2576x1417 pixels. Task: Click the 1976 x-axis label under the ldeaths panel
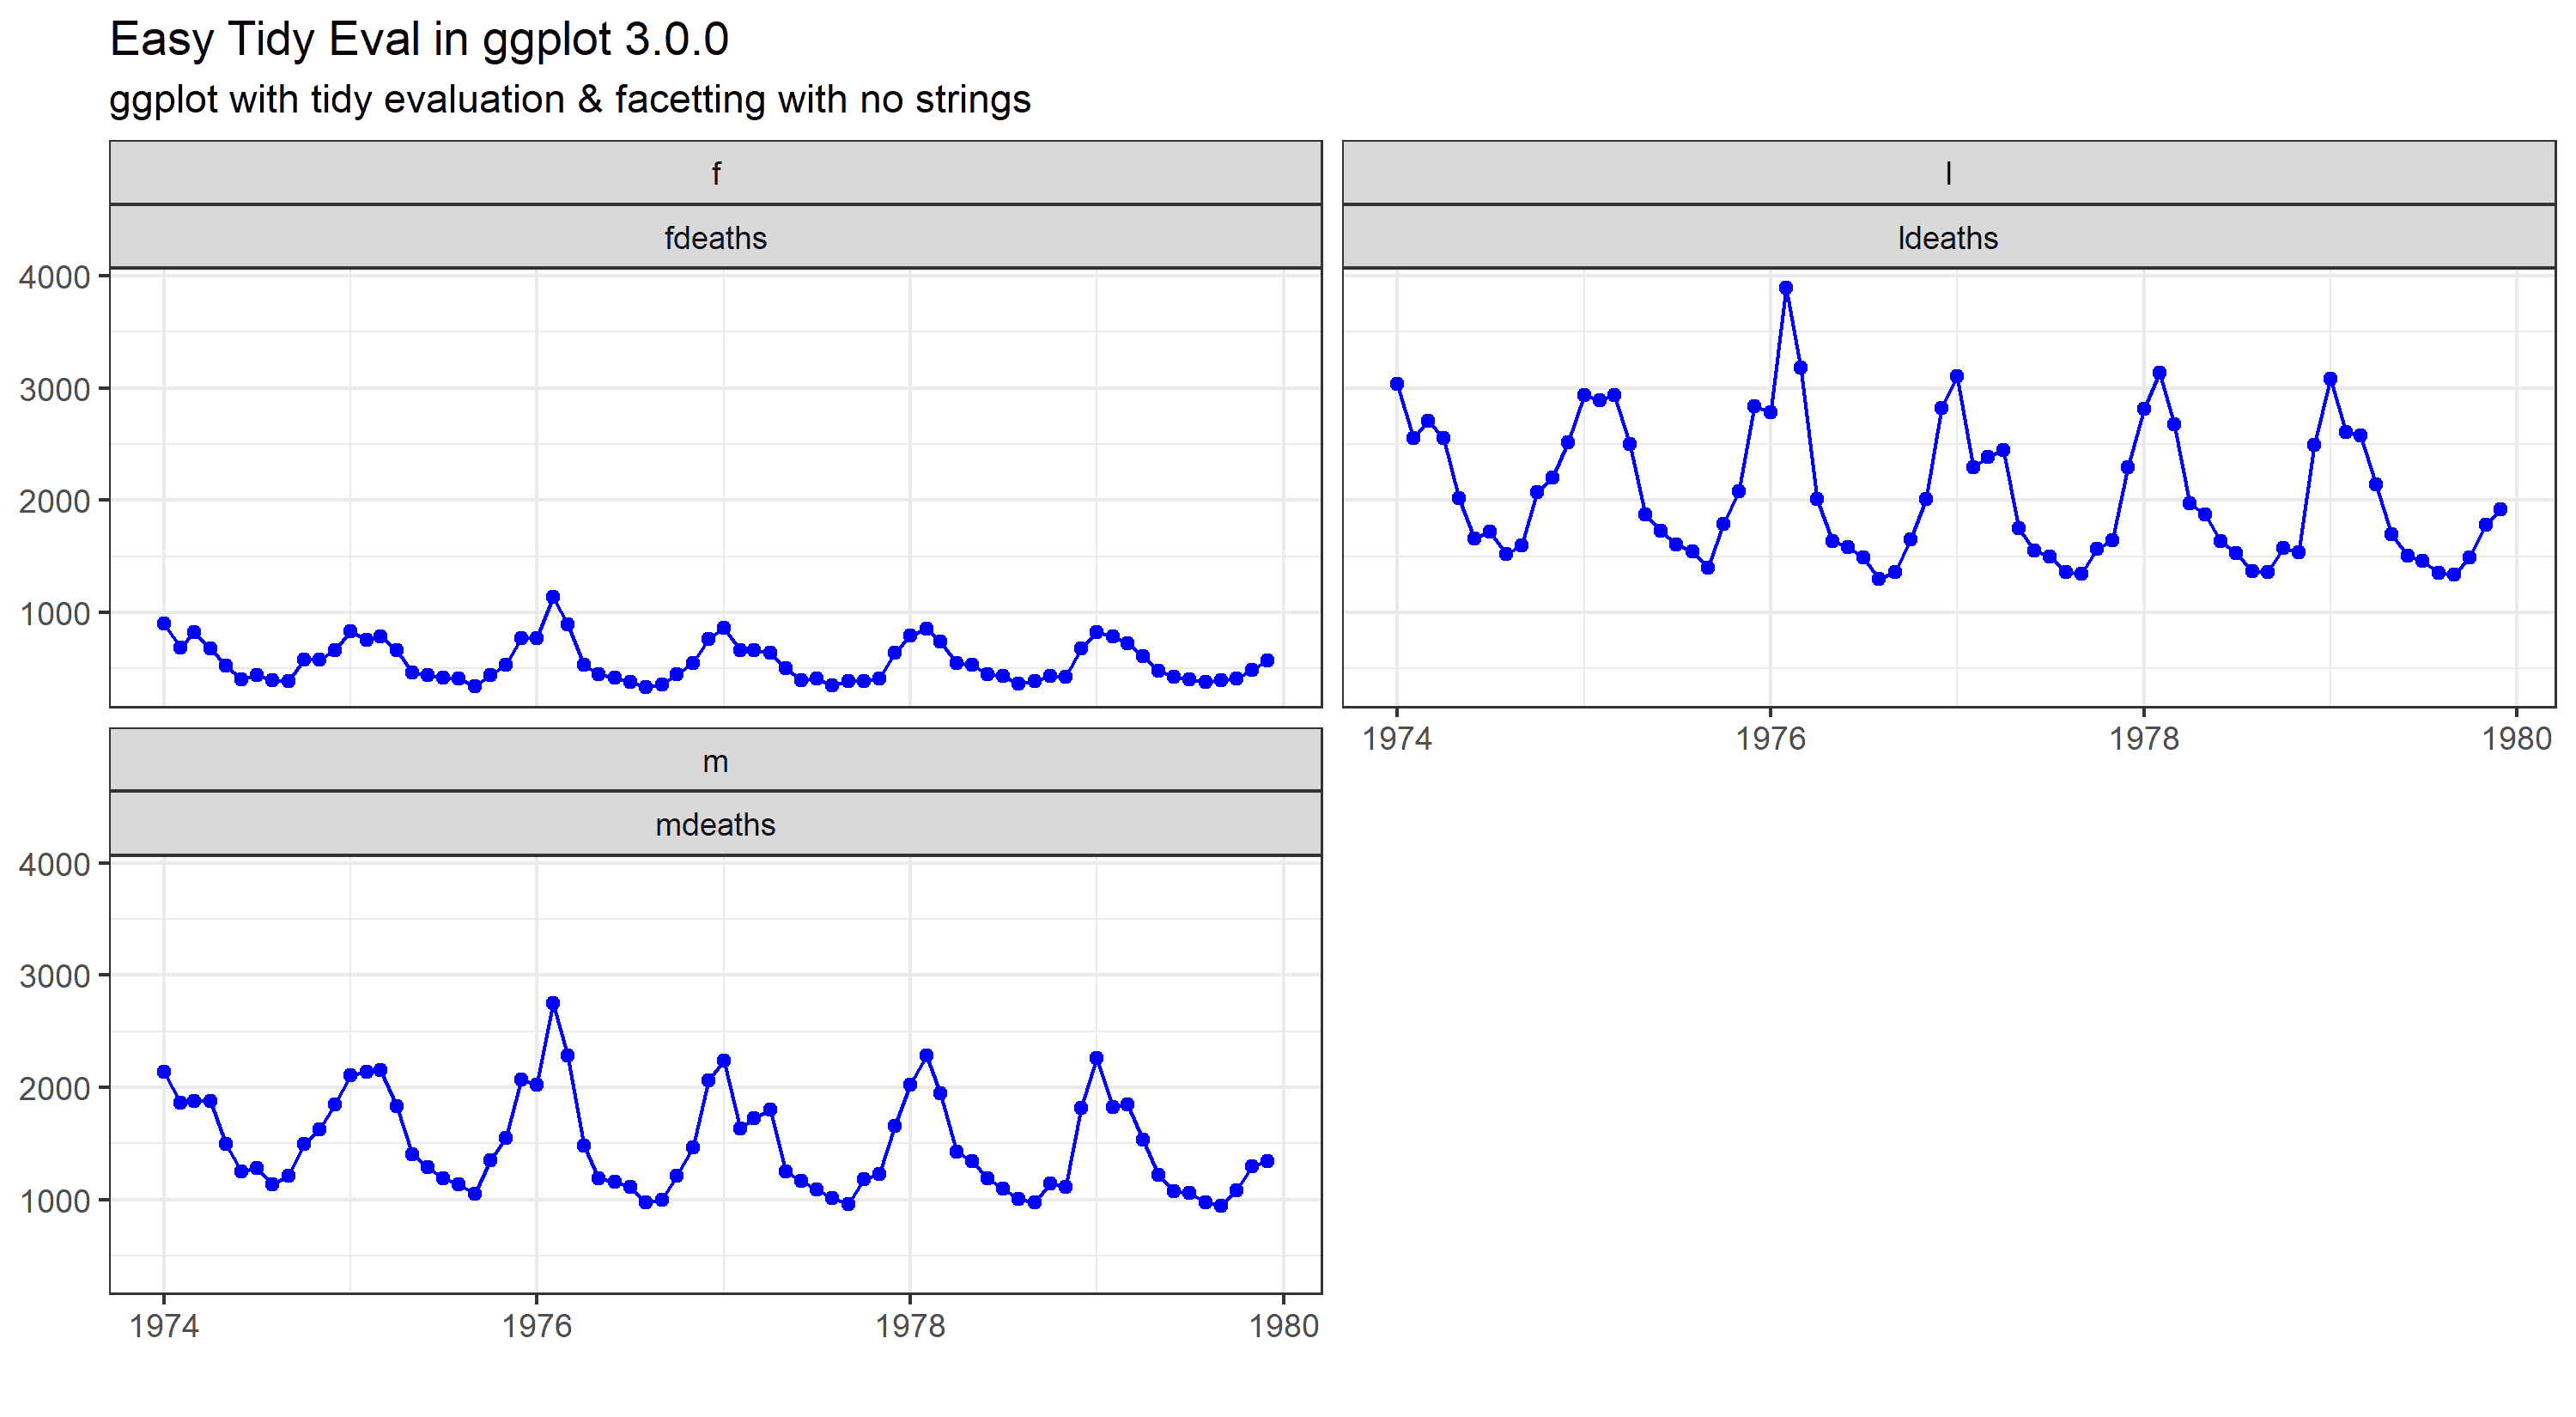(1770, 739)
